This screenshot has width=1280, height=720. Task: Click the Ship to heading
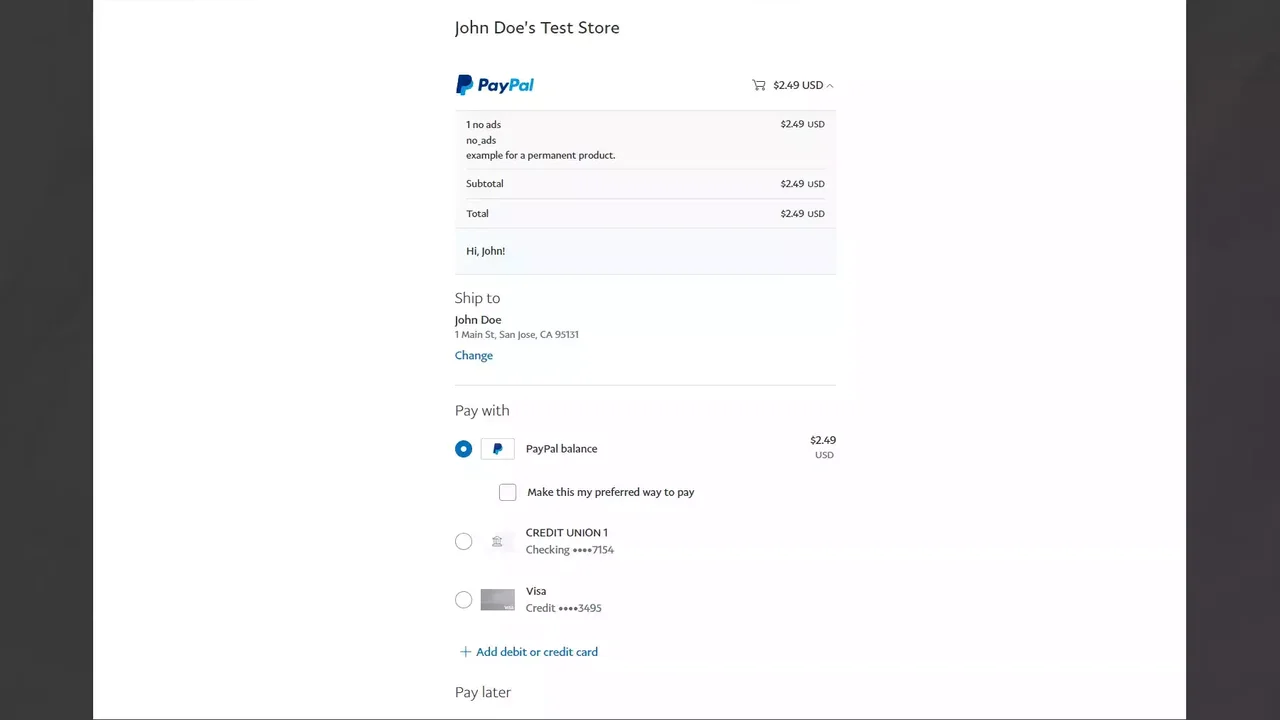(x=477, y=298)
